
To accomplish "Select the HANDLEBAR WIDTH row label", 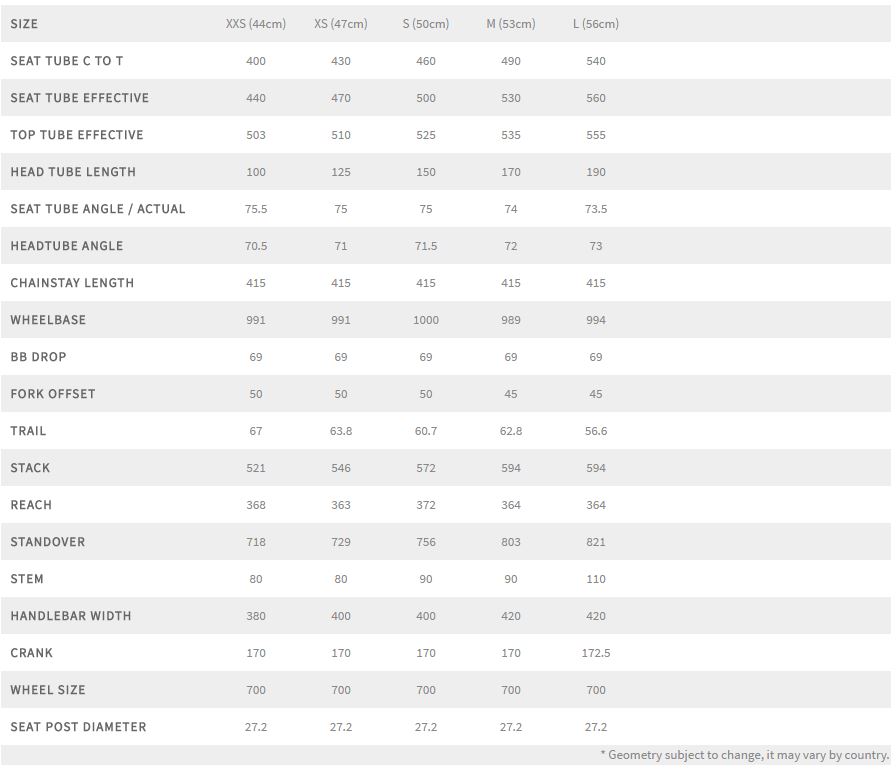I will coord(71,616).
